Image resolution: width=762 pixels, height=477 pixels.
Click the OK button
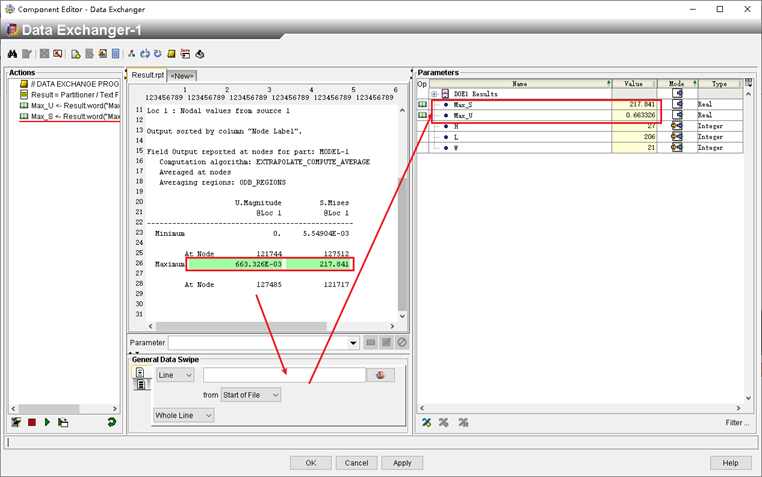pos(311,463)
